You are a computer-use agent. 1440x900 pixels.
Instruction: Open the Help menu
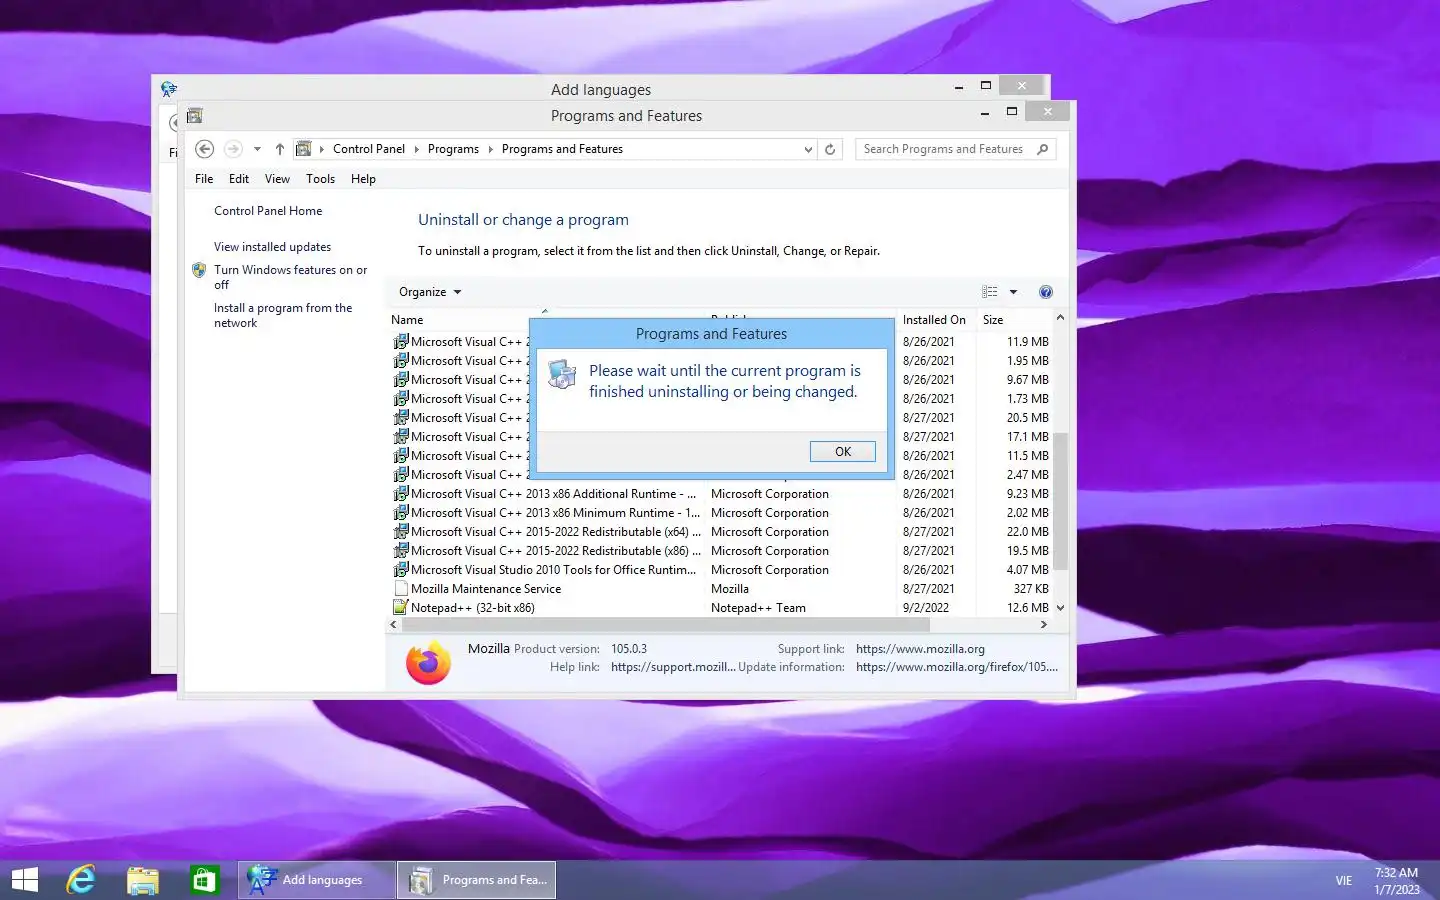coord(363,179)
